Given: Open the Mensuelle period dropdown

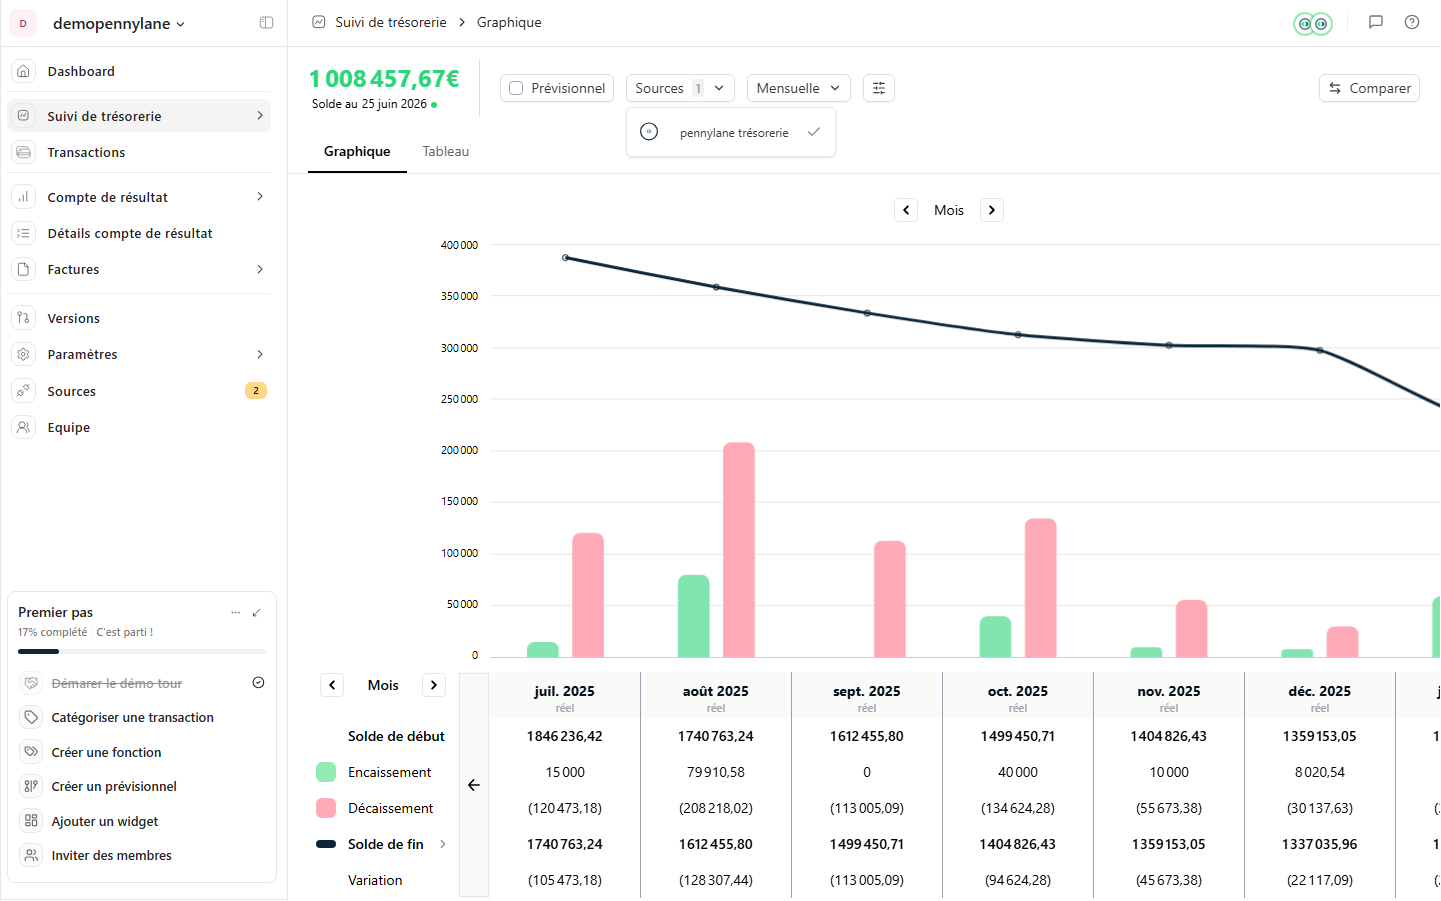Looking at the screenshot, I should point(799,88).
